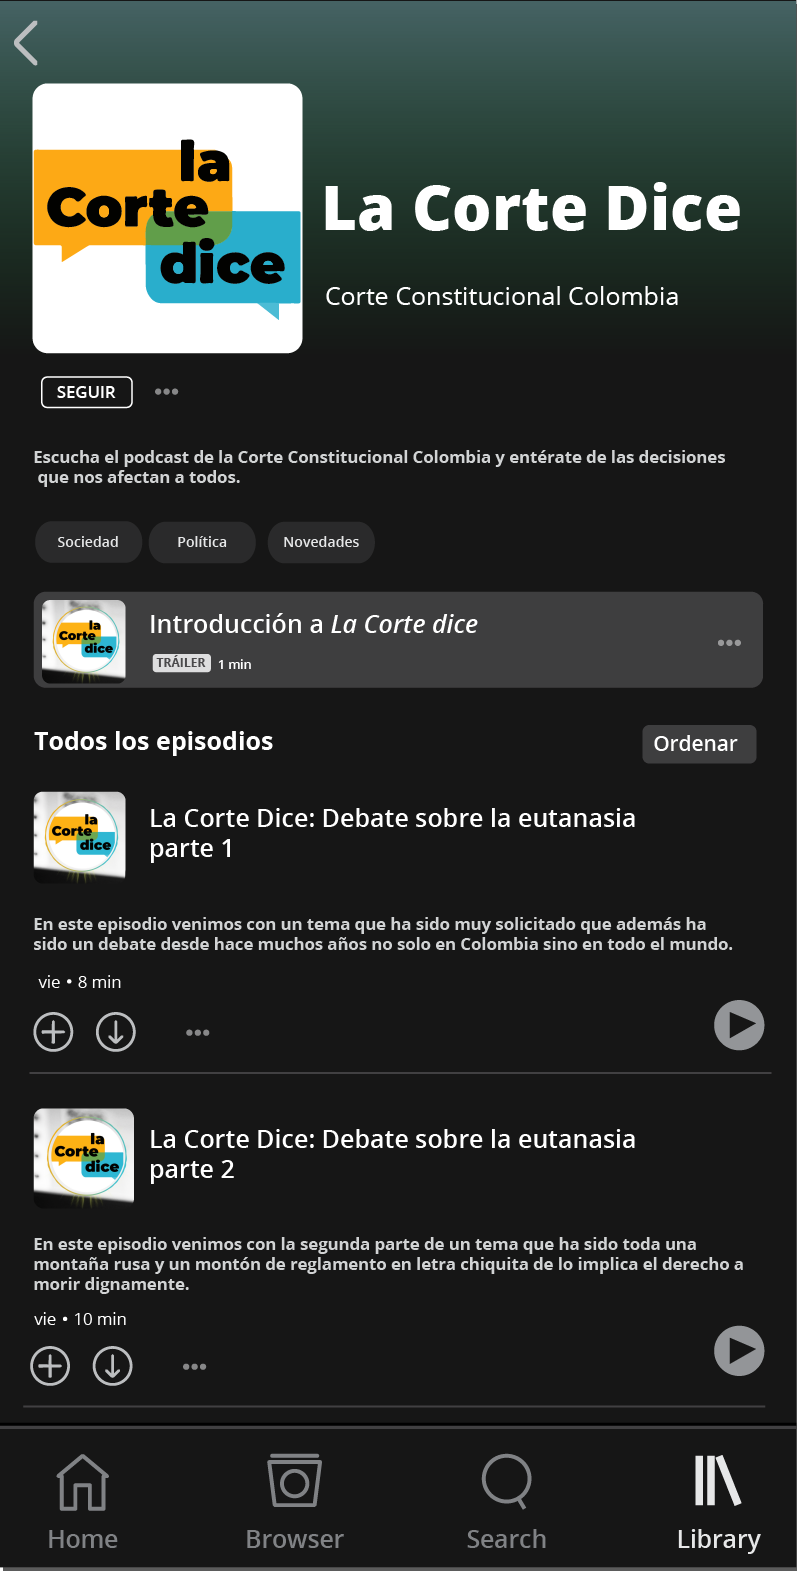Viewport: 797px width, 1571px height.
Task: Add eutanasia parte 1 to playlist
Action: [x=54, y=1032]
